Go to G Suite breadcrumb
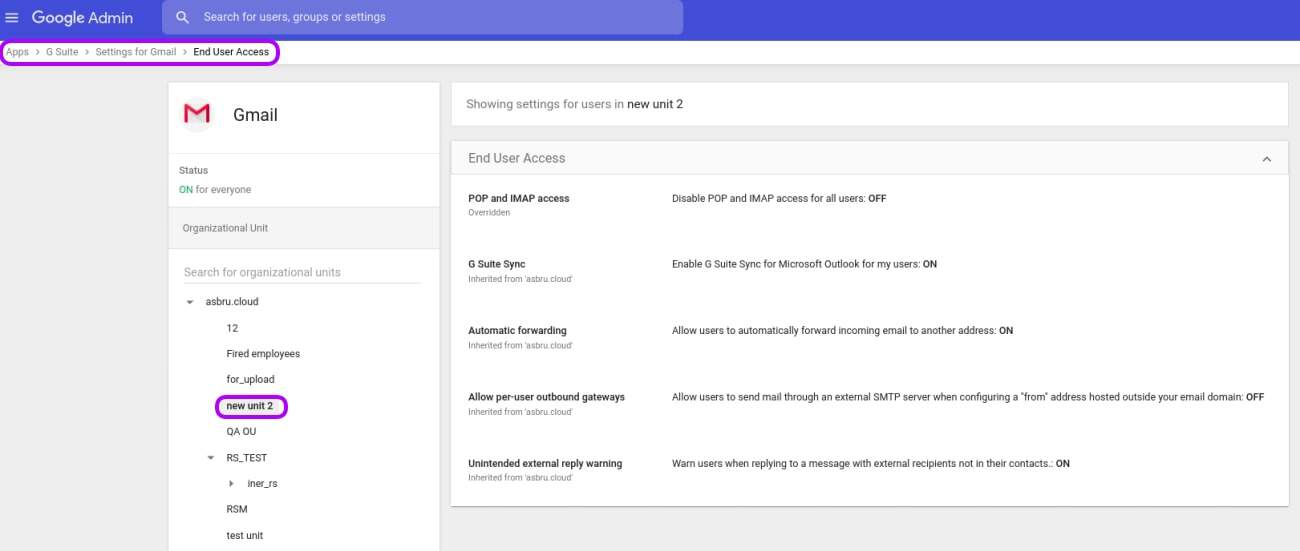The height and width of the screenshot is (551, 1300). [x=62, y=52]
